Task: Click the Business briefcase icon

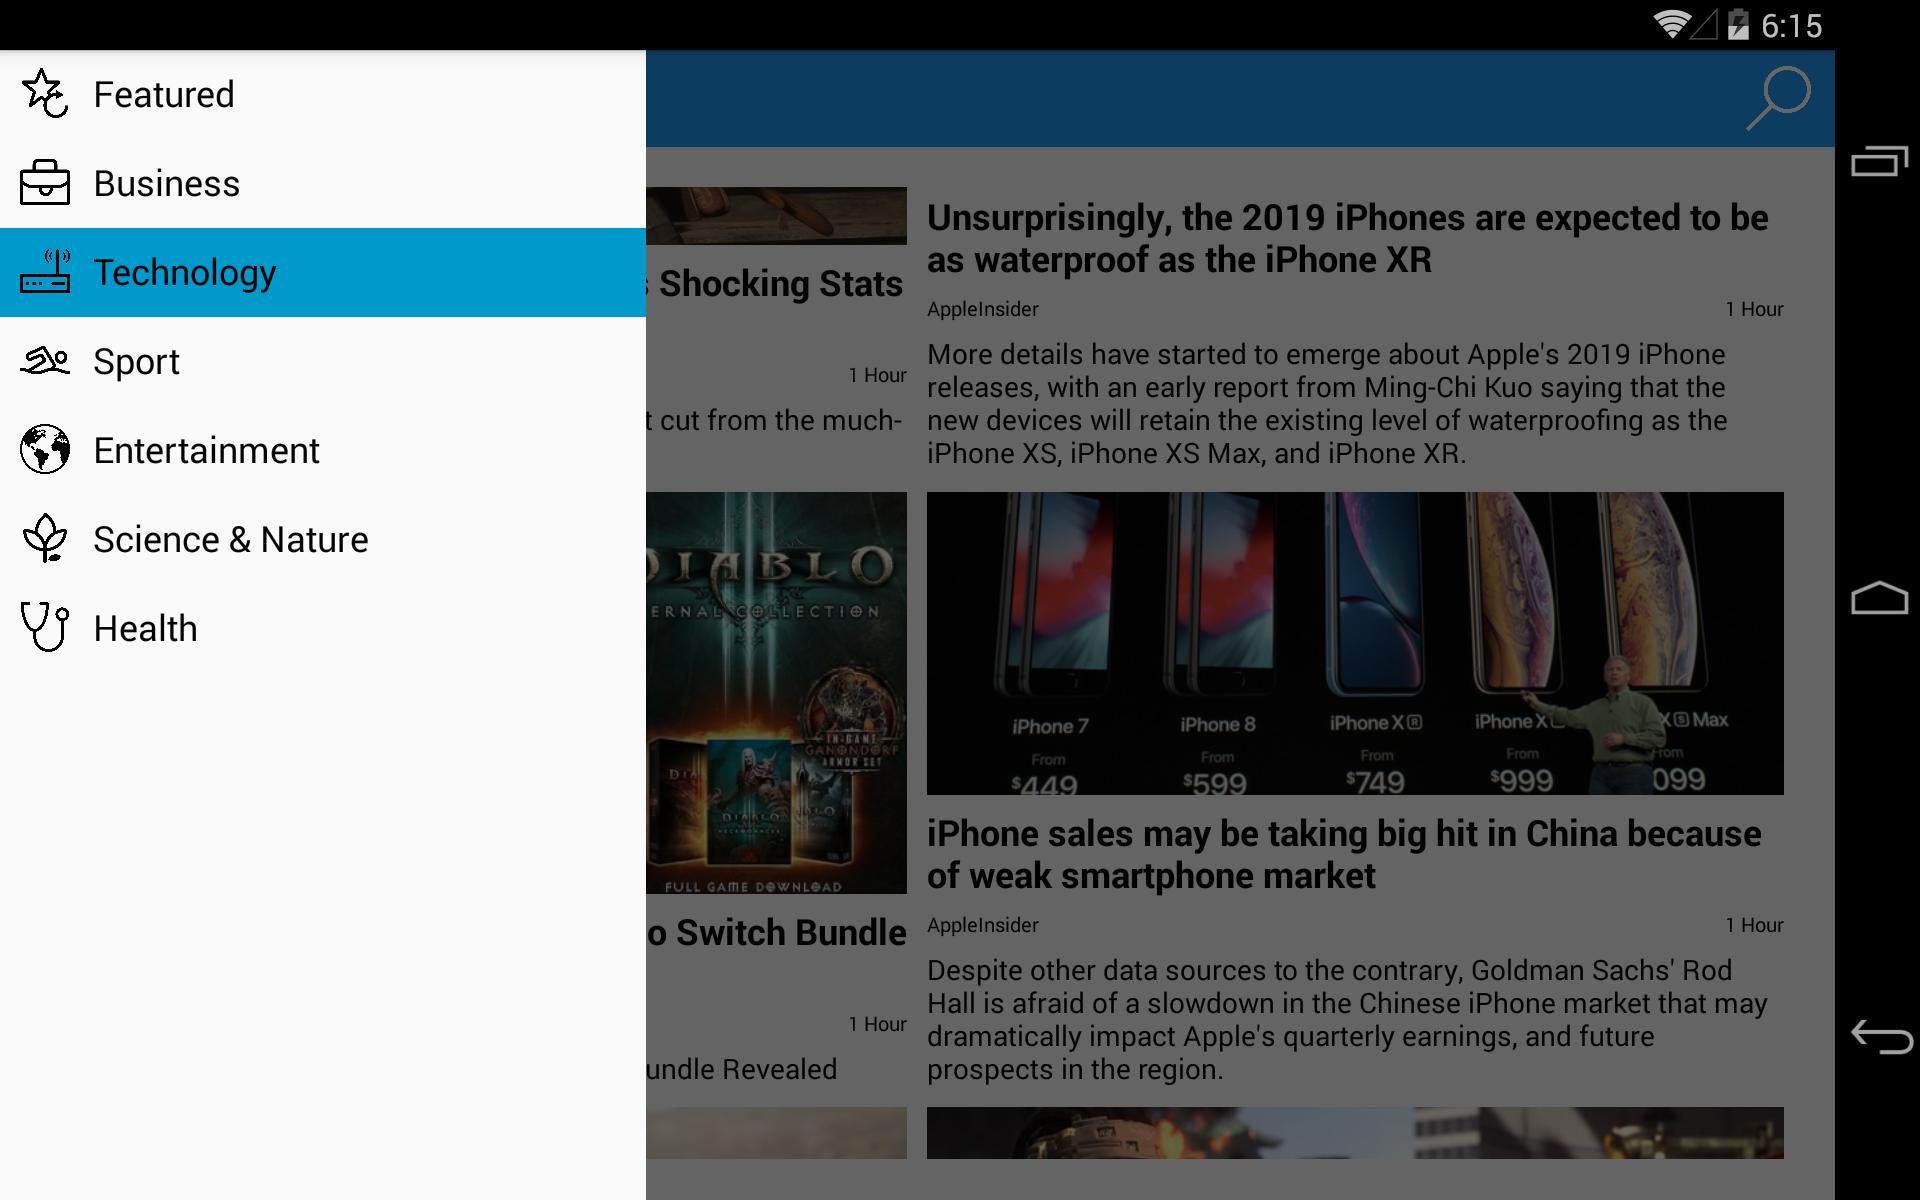Action: (45, 183)
